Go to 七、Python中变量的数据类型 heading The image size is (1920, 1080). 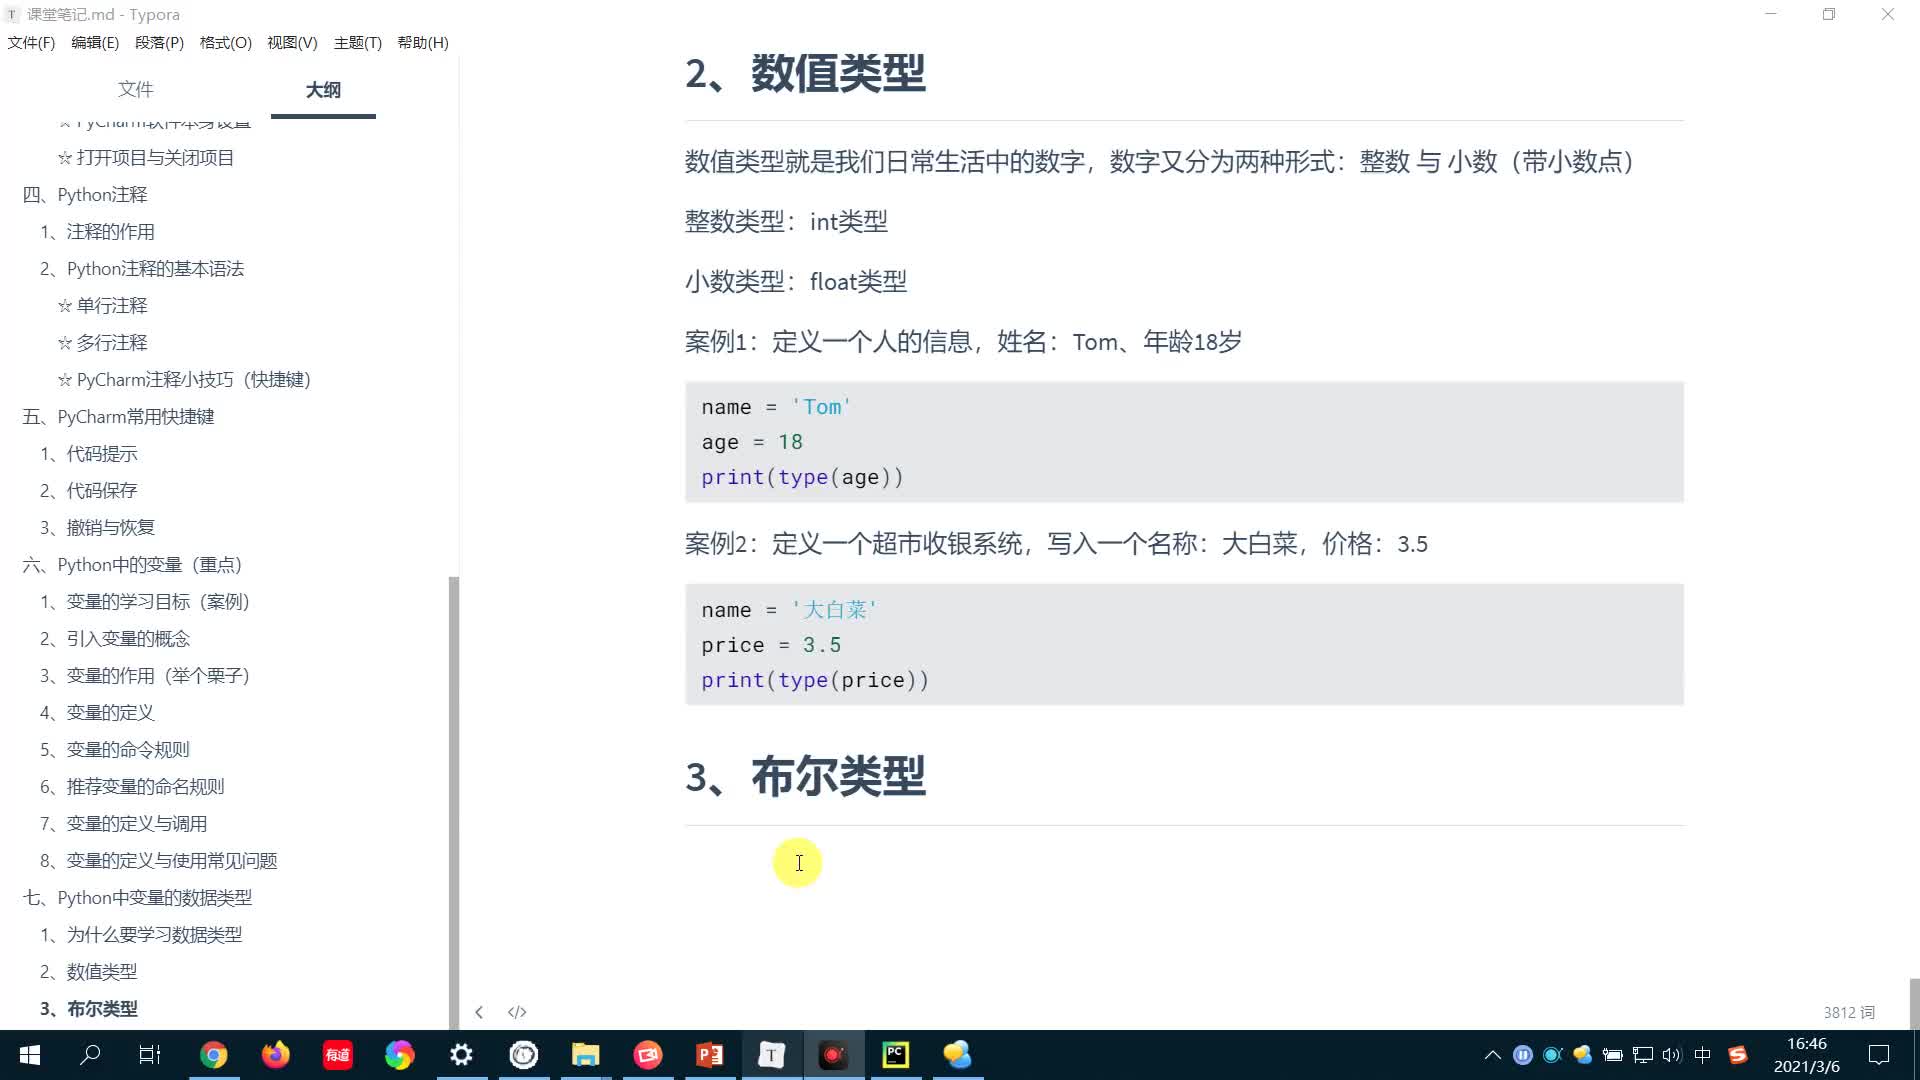pyautogui.click(x=137, y=898)
